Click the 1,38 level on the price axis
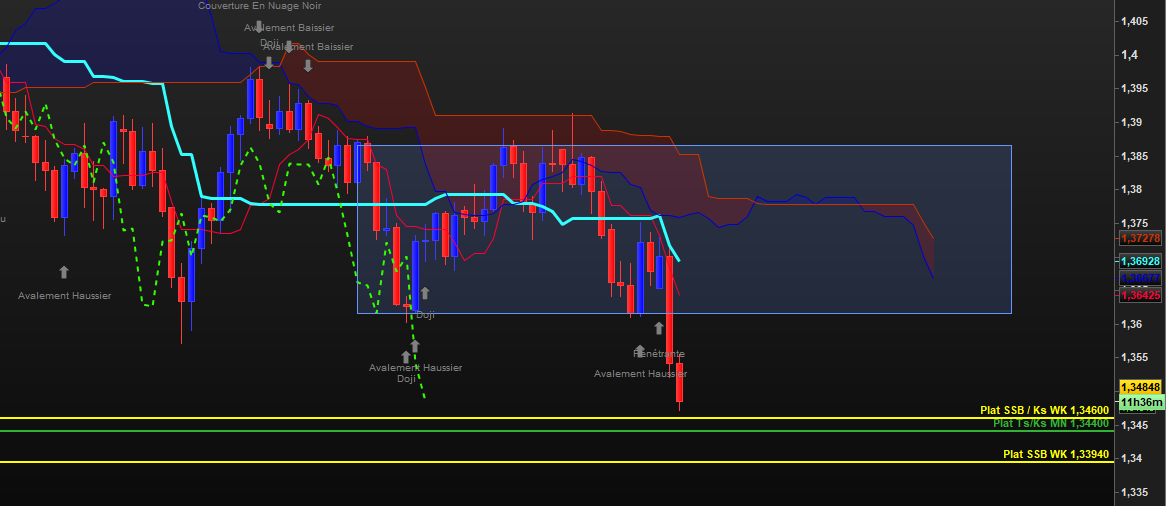 [1134, 189]
